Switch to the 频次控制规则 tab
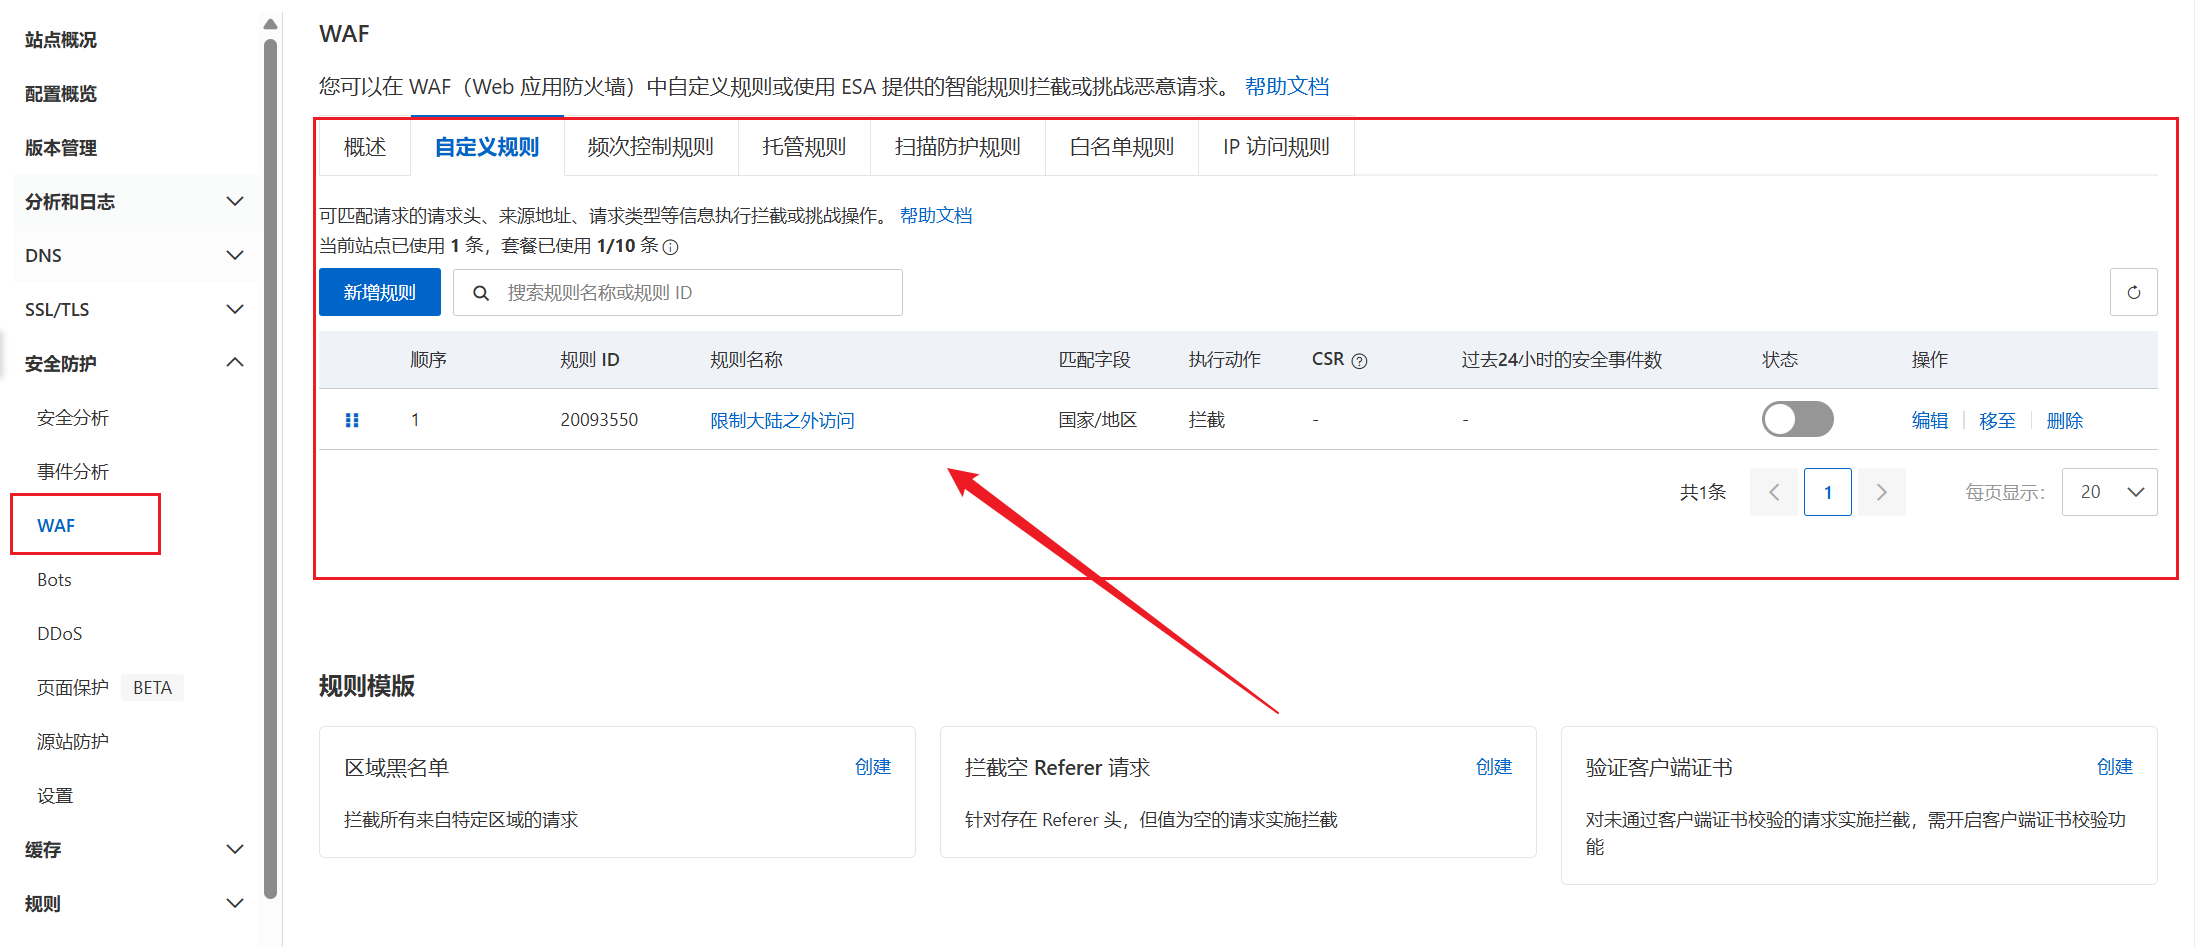The width and height of the screenshot is (2198, 947). [650, 147]
